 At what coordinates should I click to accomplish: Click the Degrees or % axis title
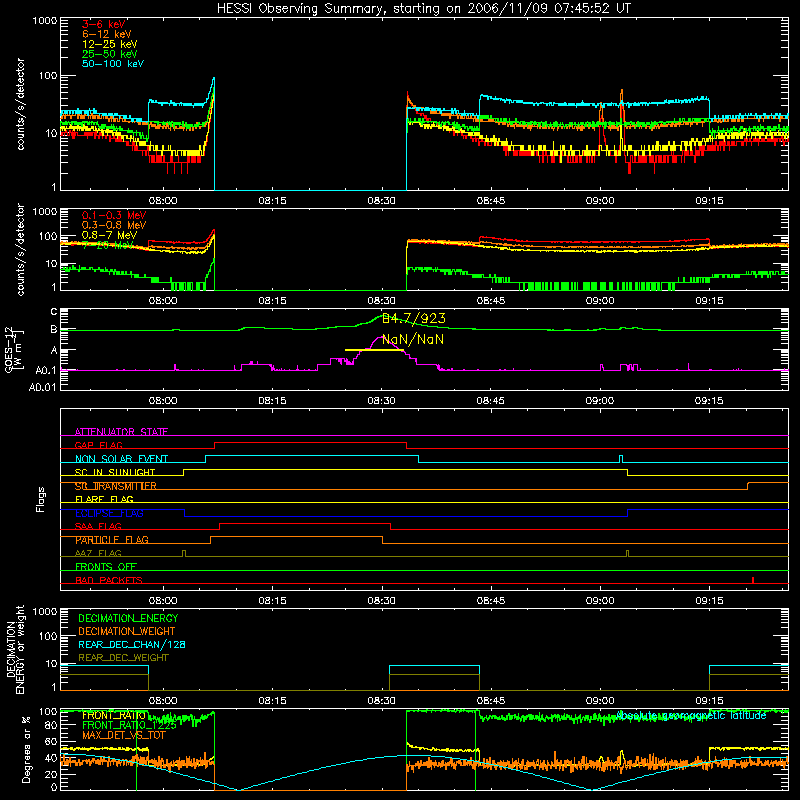coord(26,749)
